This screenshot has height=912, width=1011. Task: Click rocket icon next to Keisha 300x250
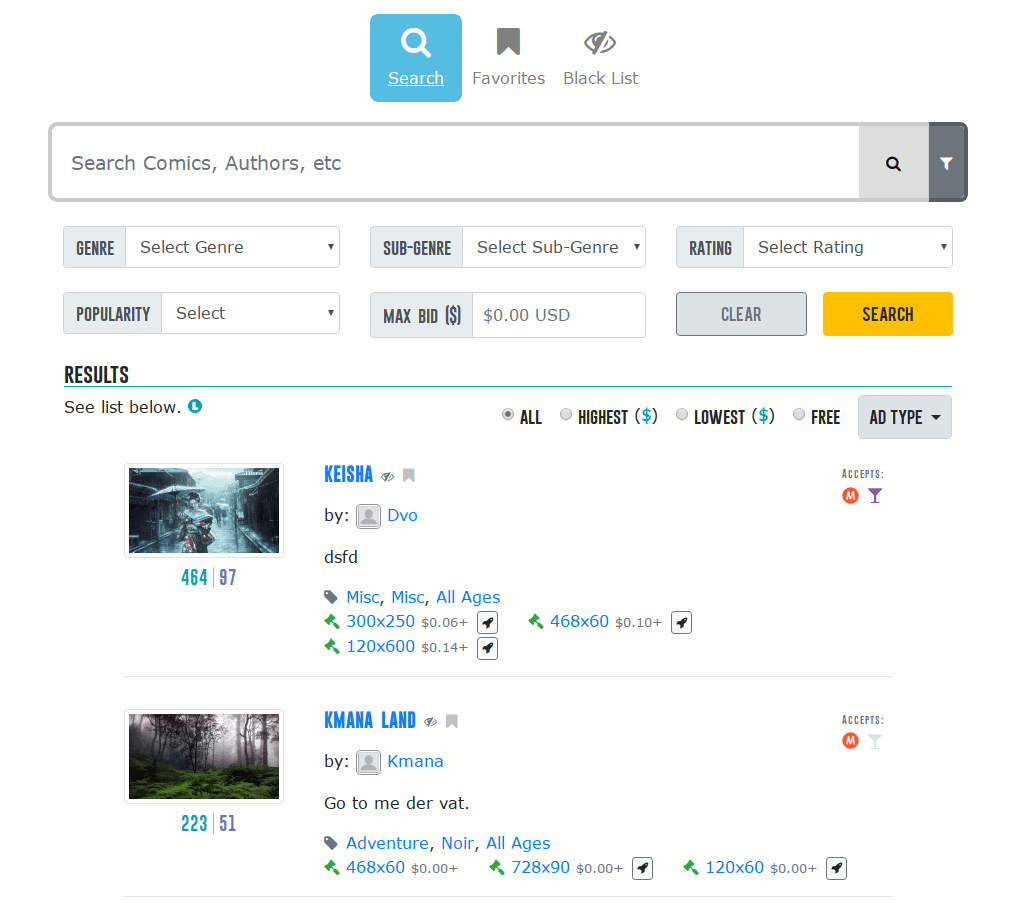(x=487, y=622)
